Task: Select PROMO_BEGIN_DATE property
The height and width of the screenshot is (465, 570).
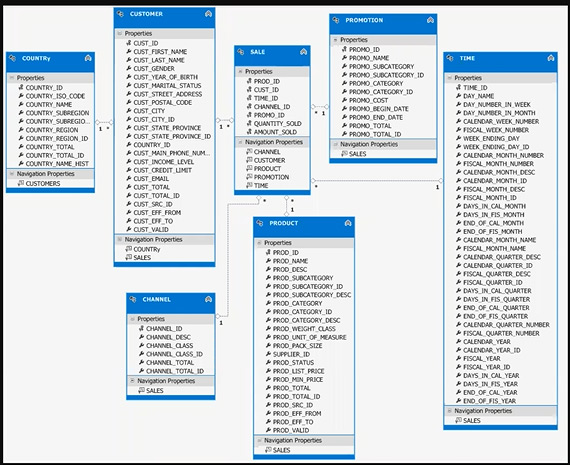Action: click(379, 109)
